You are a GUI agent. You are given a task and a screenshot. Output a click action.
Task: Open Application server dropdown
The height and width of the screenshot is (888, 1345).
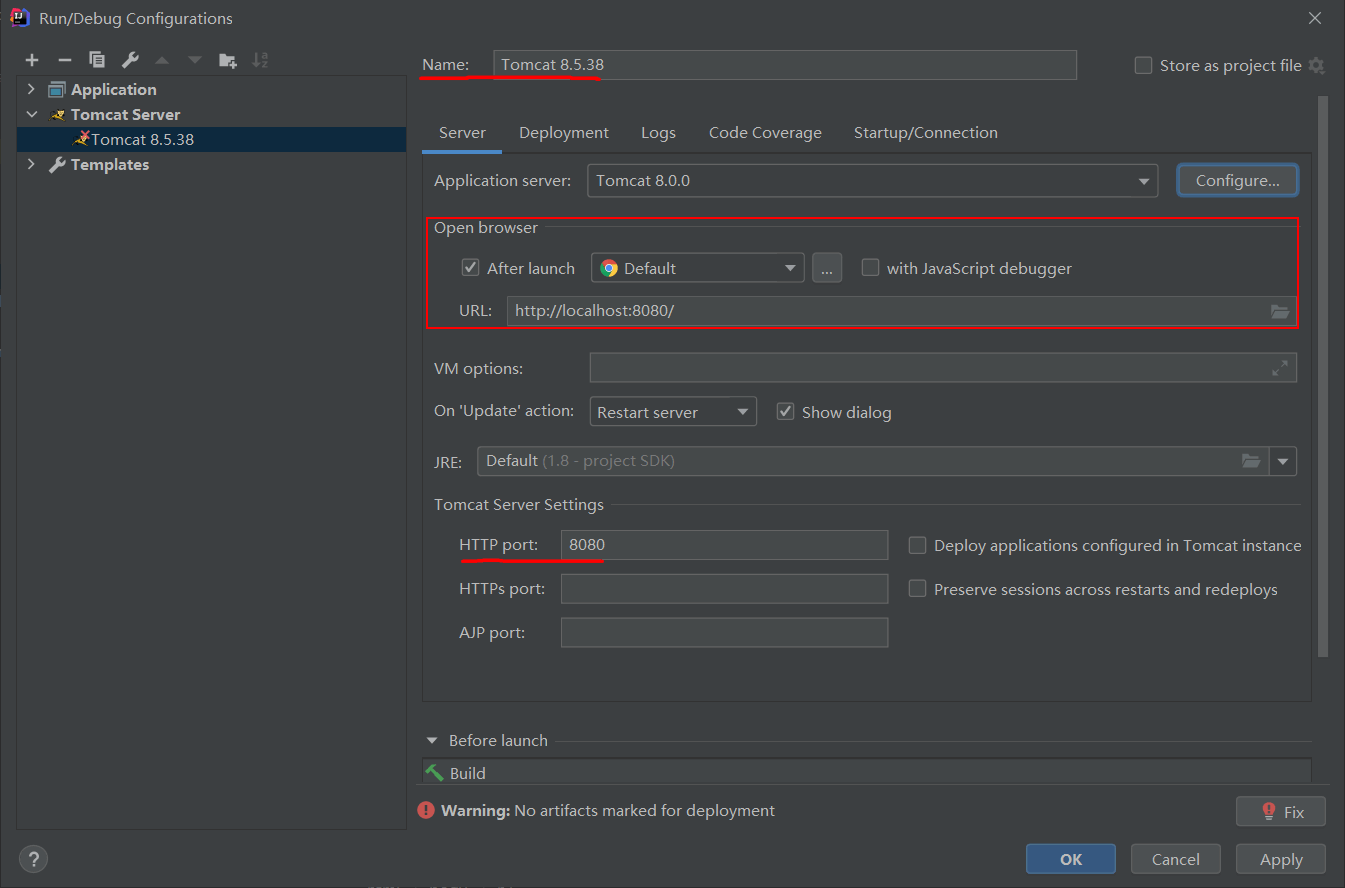(872, 181)
